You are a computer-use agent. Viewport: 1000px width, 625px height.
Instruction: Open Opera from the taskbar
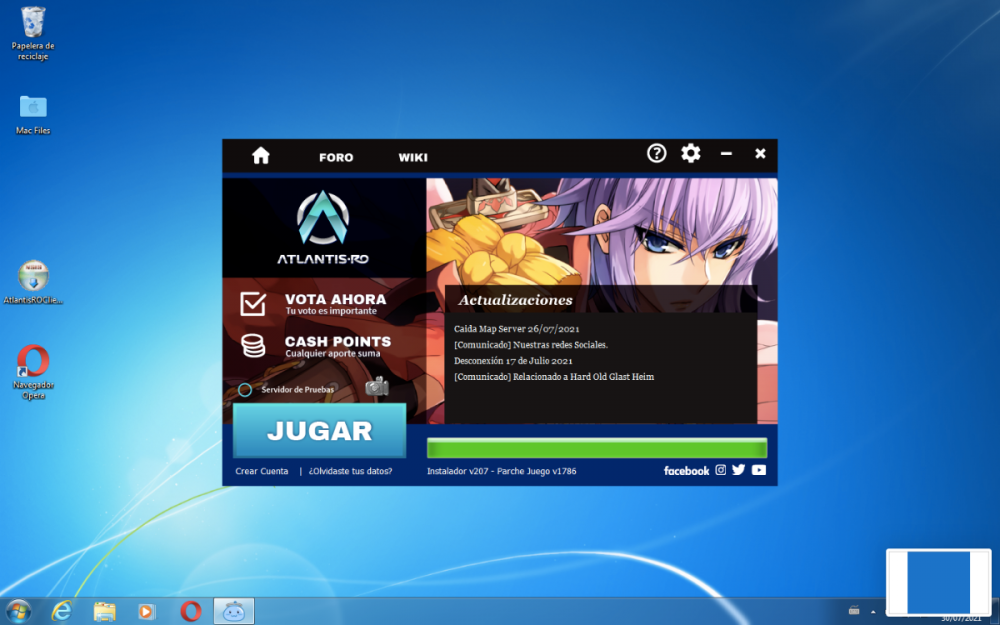coord(190,611)
